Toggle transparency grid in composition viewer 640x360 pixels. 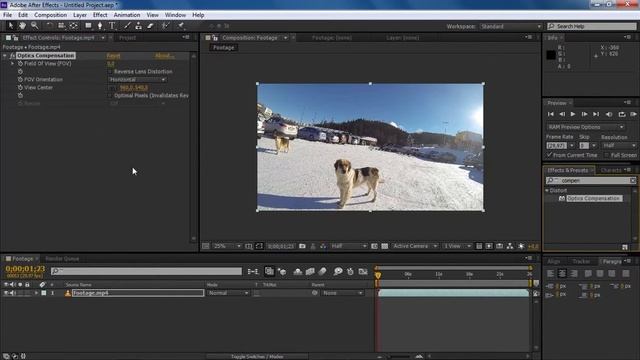384,246
